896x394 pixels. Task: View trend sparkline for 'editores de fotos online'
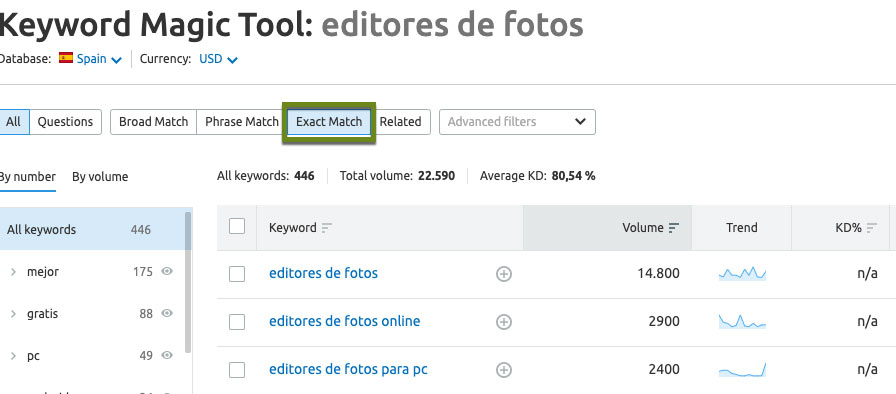coord(742,321)
